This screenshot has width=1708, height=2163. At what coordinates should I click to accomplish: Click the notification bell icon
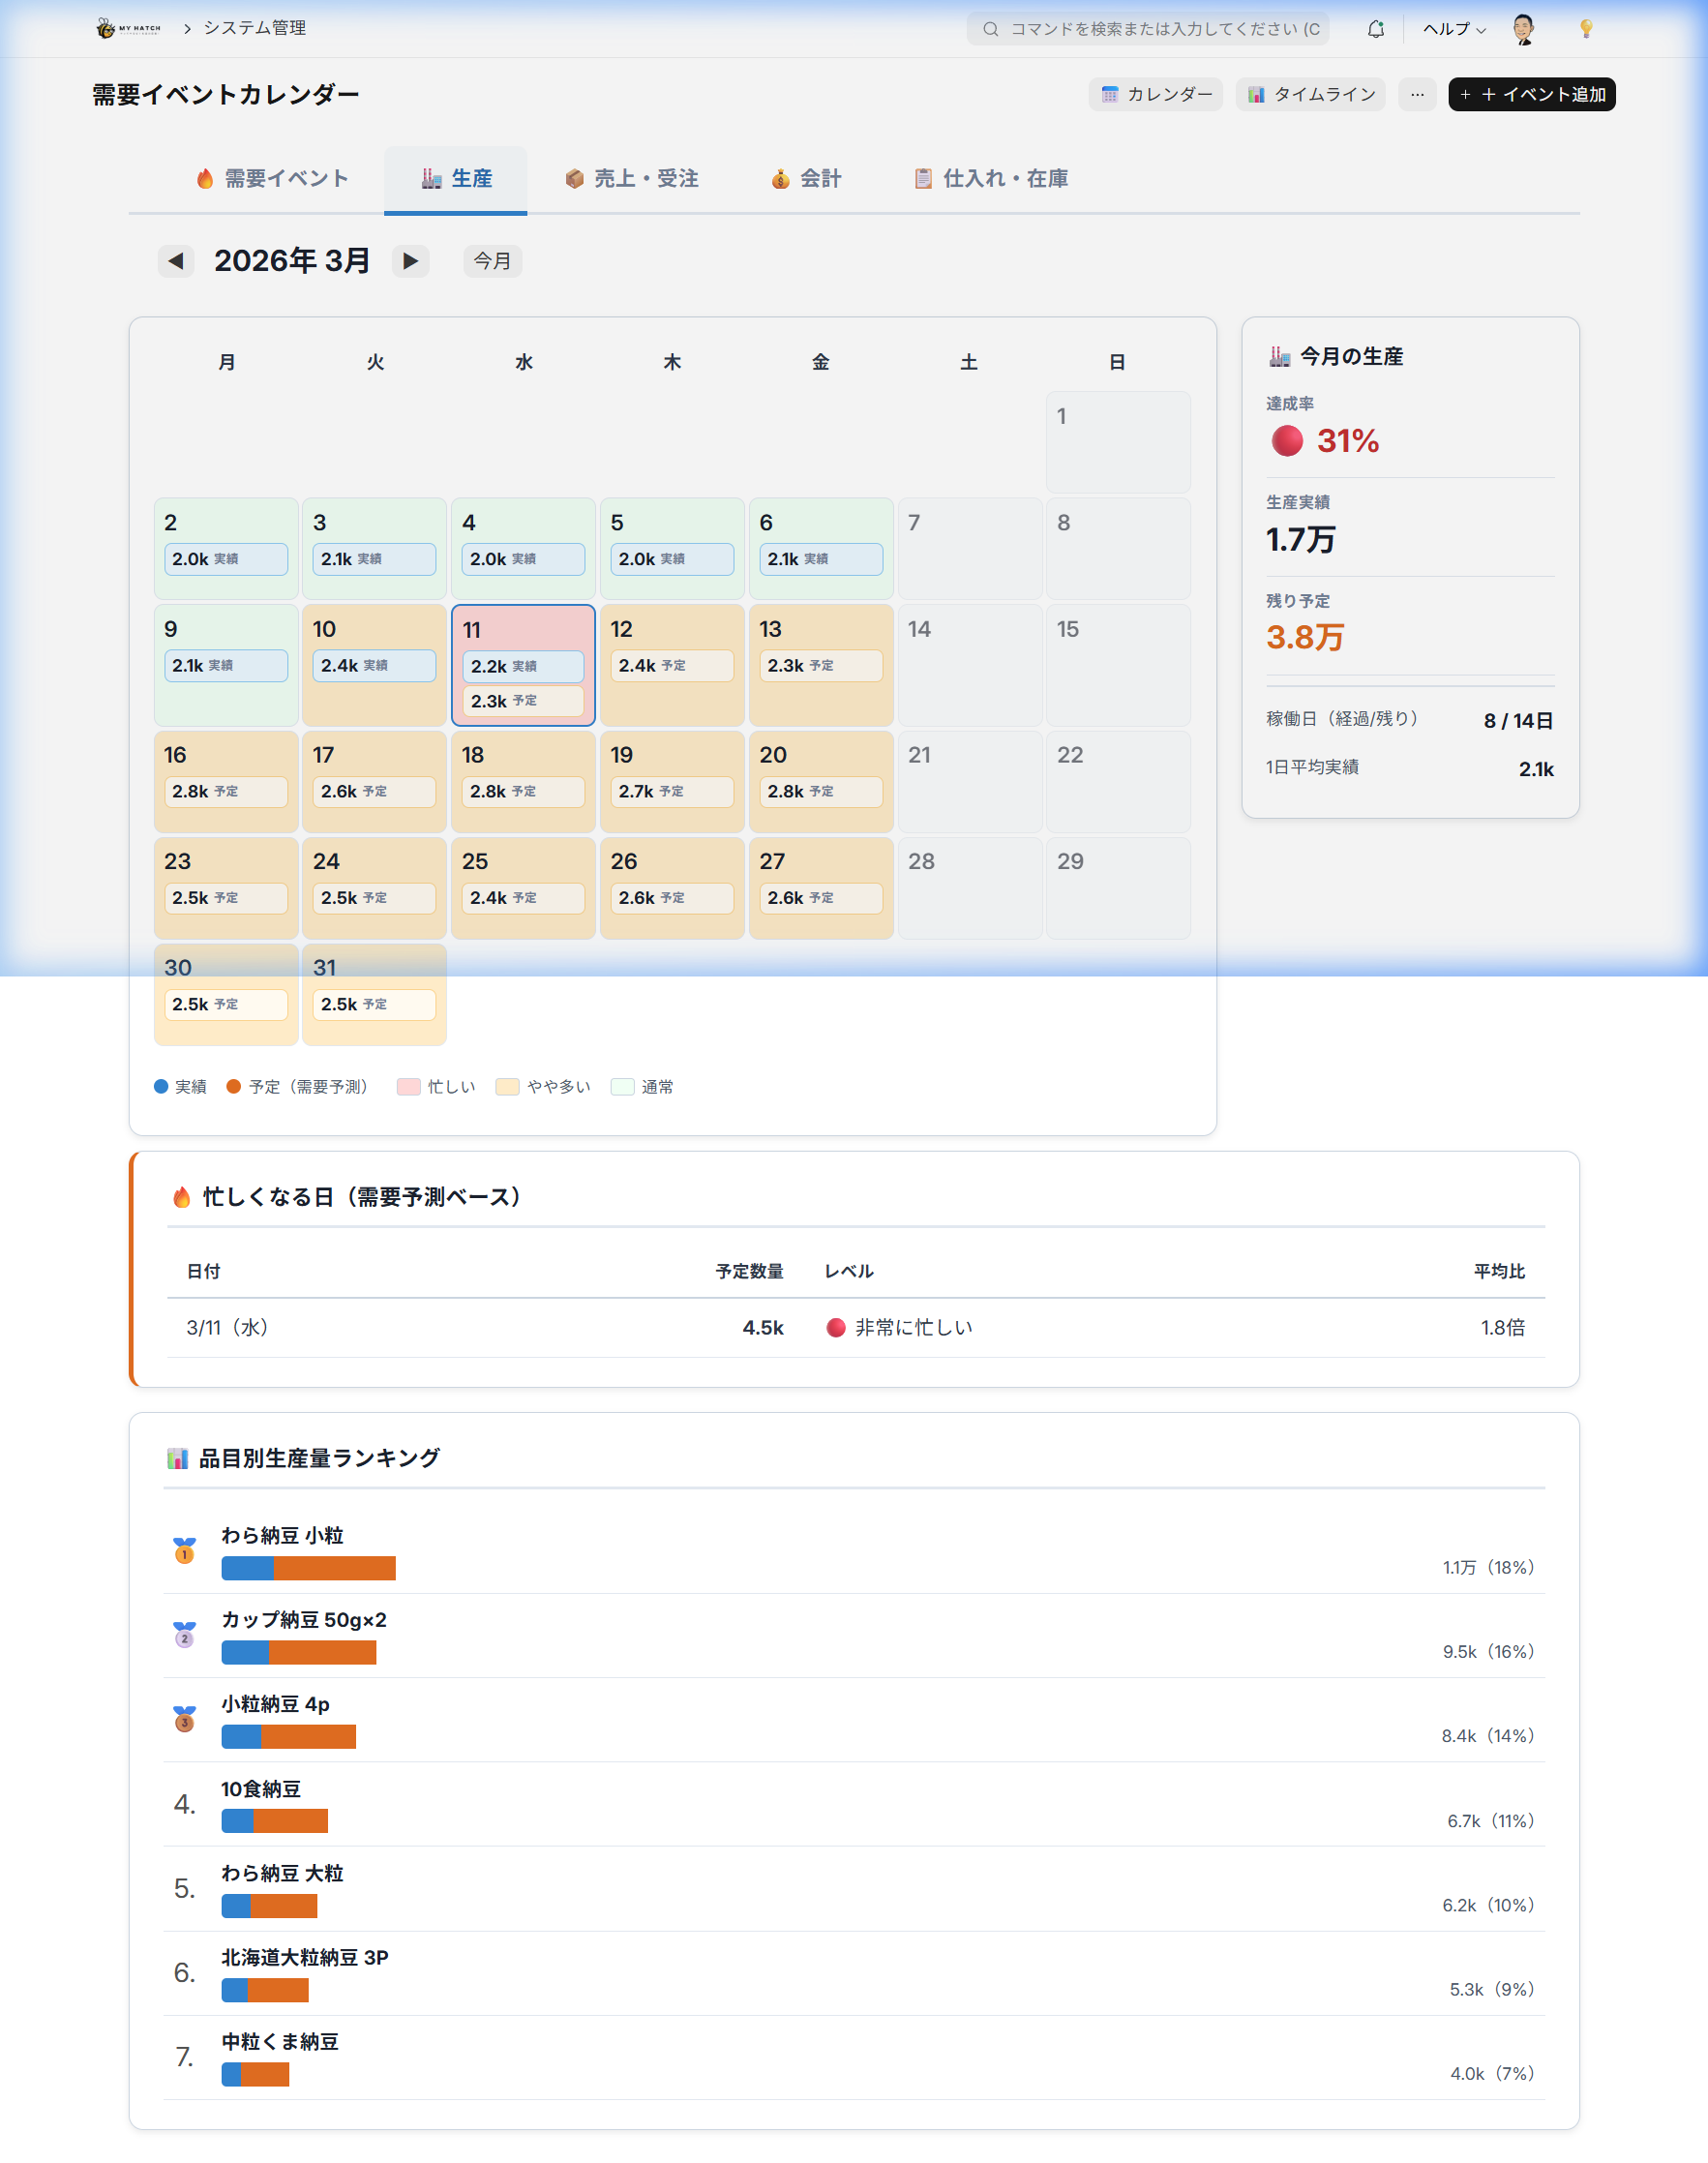tap(1376, 29)
